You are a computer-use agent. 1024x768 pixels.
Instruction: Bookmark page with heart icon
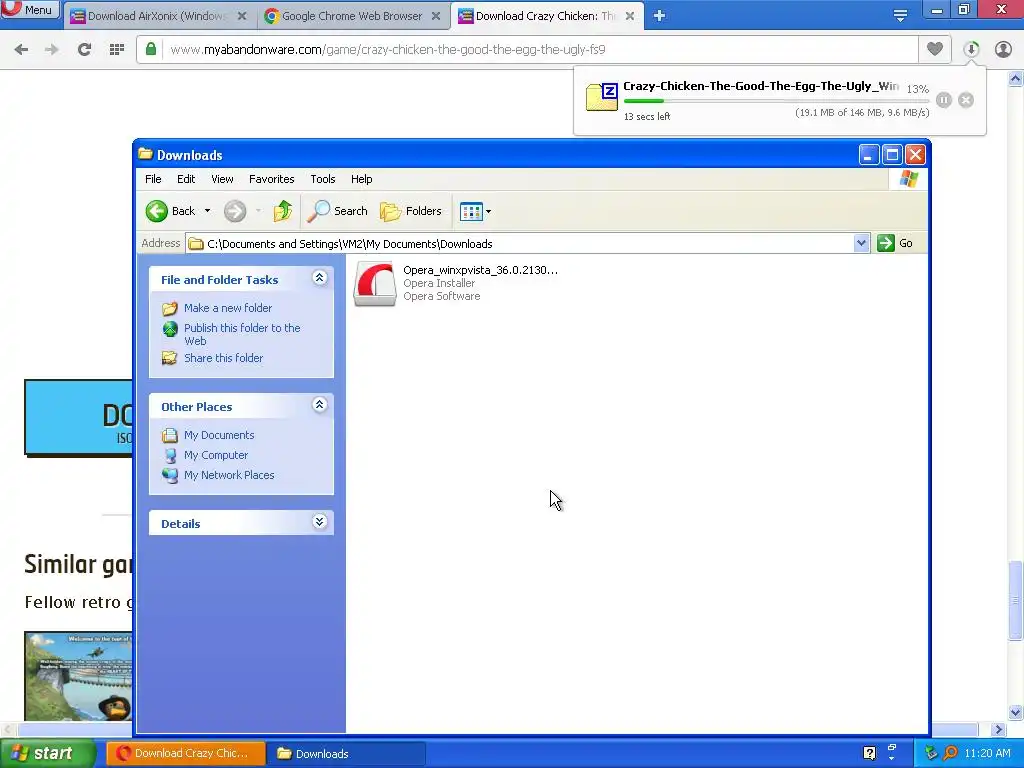[x=935, y=49]
